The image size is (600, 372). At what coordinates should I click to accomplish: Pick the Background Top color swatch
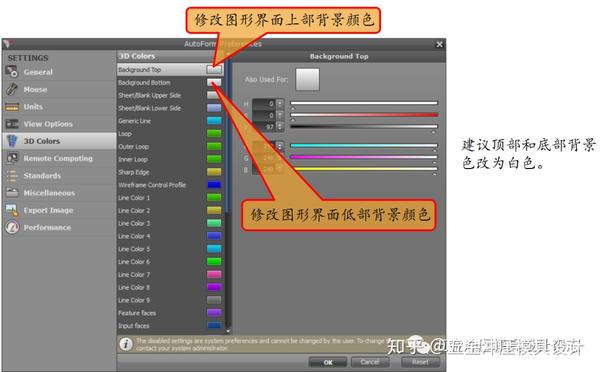(214, 69)
